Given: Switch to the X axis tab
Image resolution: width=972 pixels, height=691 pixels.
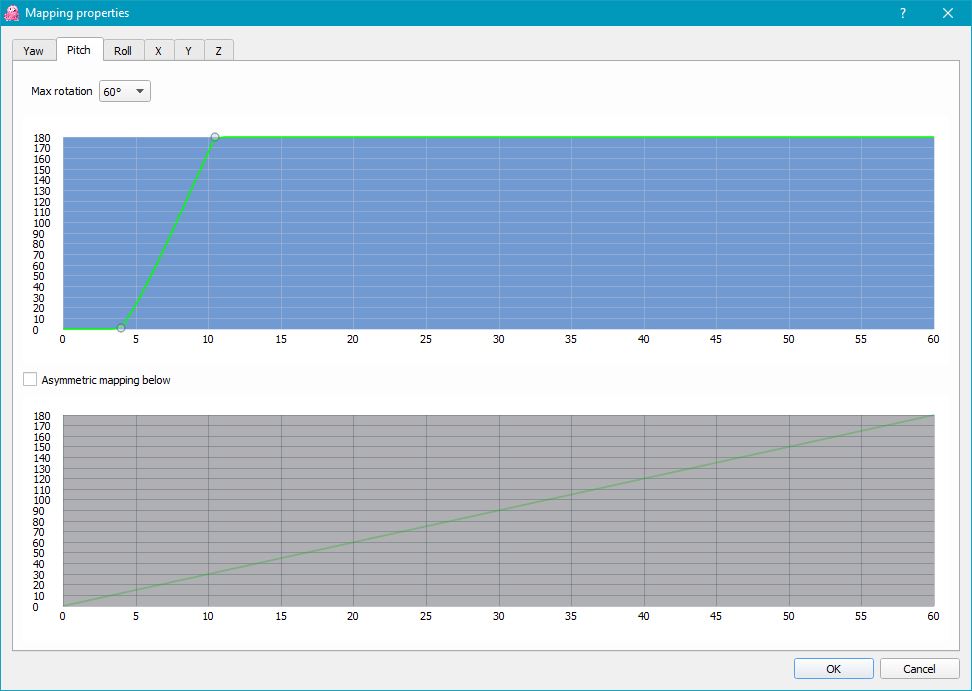Looking at the screenshot, I should pyautogui.click(x=158, y=51).
